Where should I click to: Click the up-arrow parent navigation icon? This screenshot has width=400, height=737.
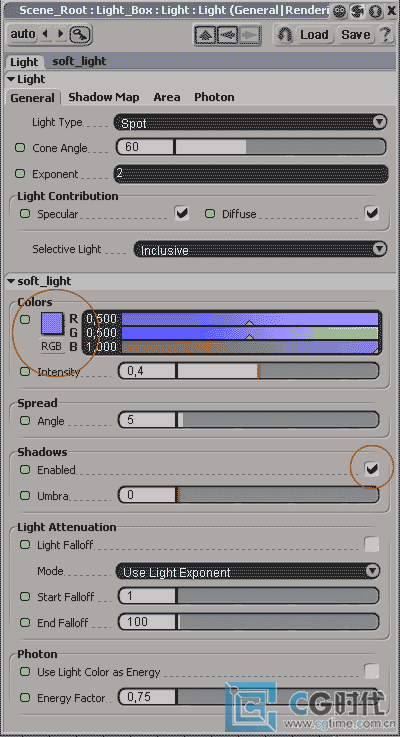(206, 35)
